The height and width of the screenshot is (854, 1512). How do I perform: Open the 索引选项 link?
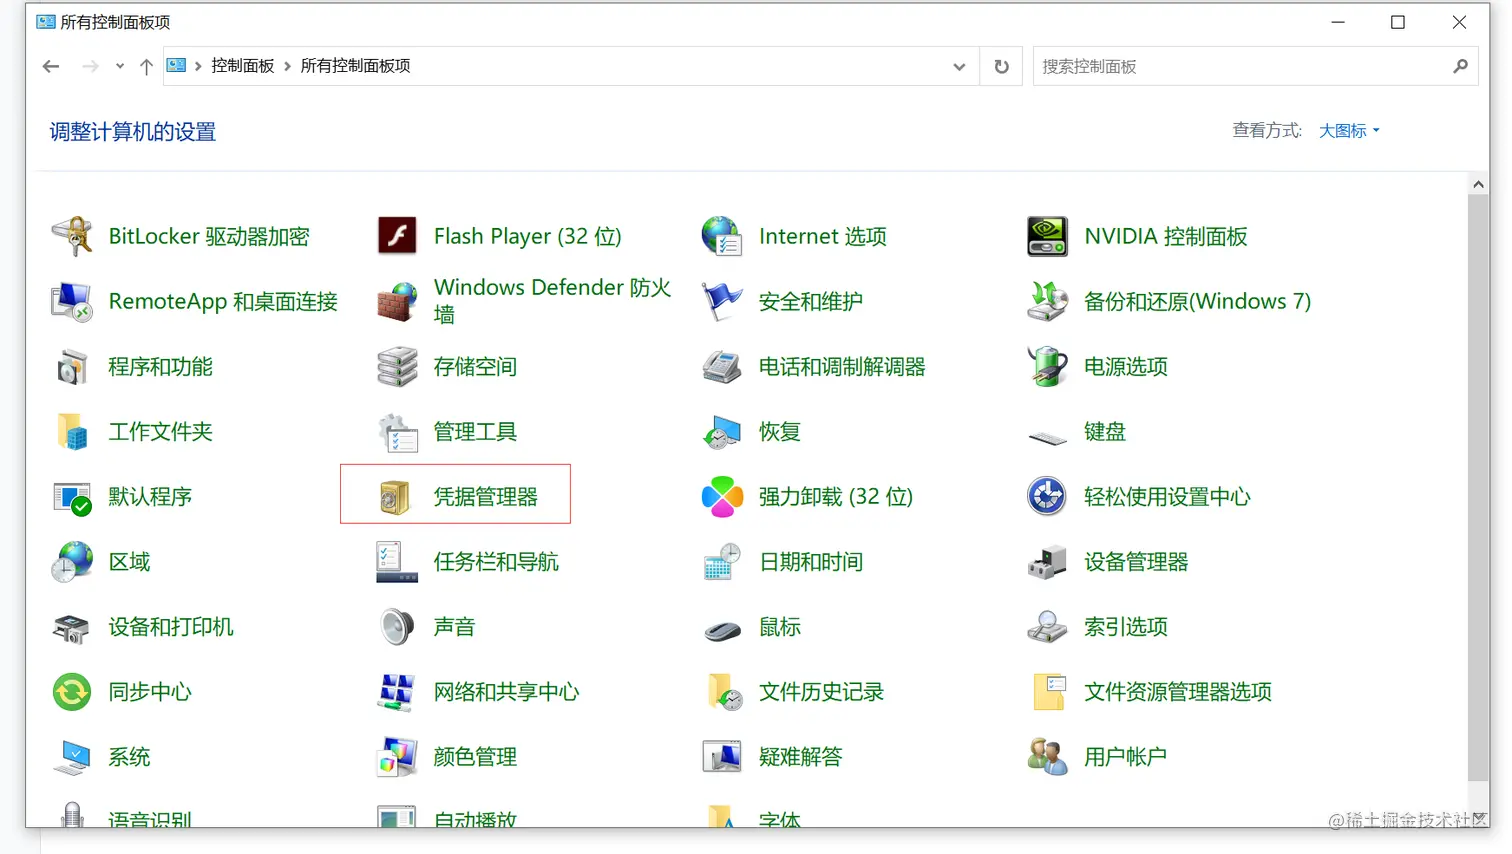[1126, 627]
